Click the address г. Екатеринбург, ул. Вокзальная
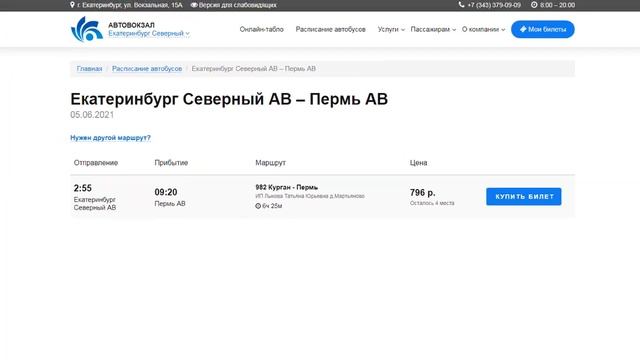The width and height of the screenshot is (640, 360). 130,5
